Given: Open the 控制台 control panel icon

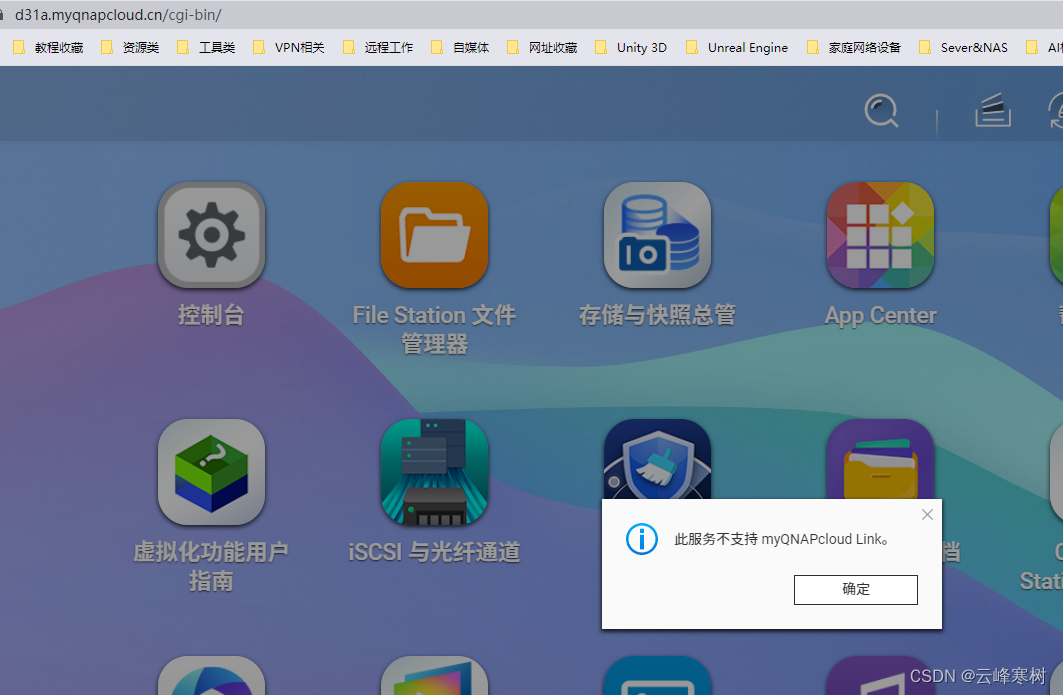Looking at the screenshot, I should click(x=212, y=235).
